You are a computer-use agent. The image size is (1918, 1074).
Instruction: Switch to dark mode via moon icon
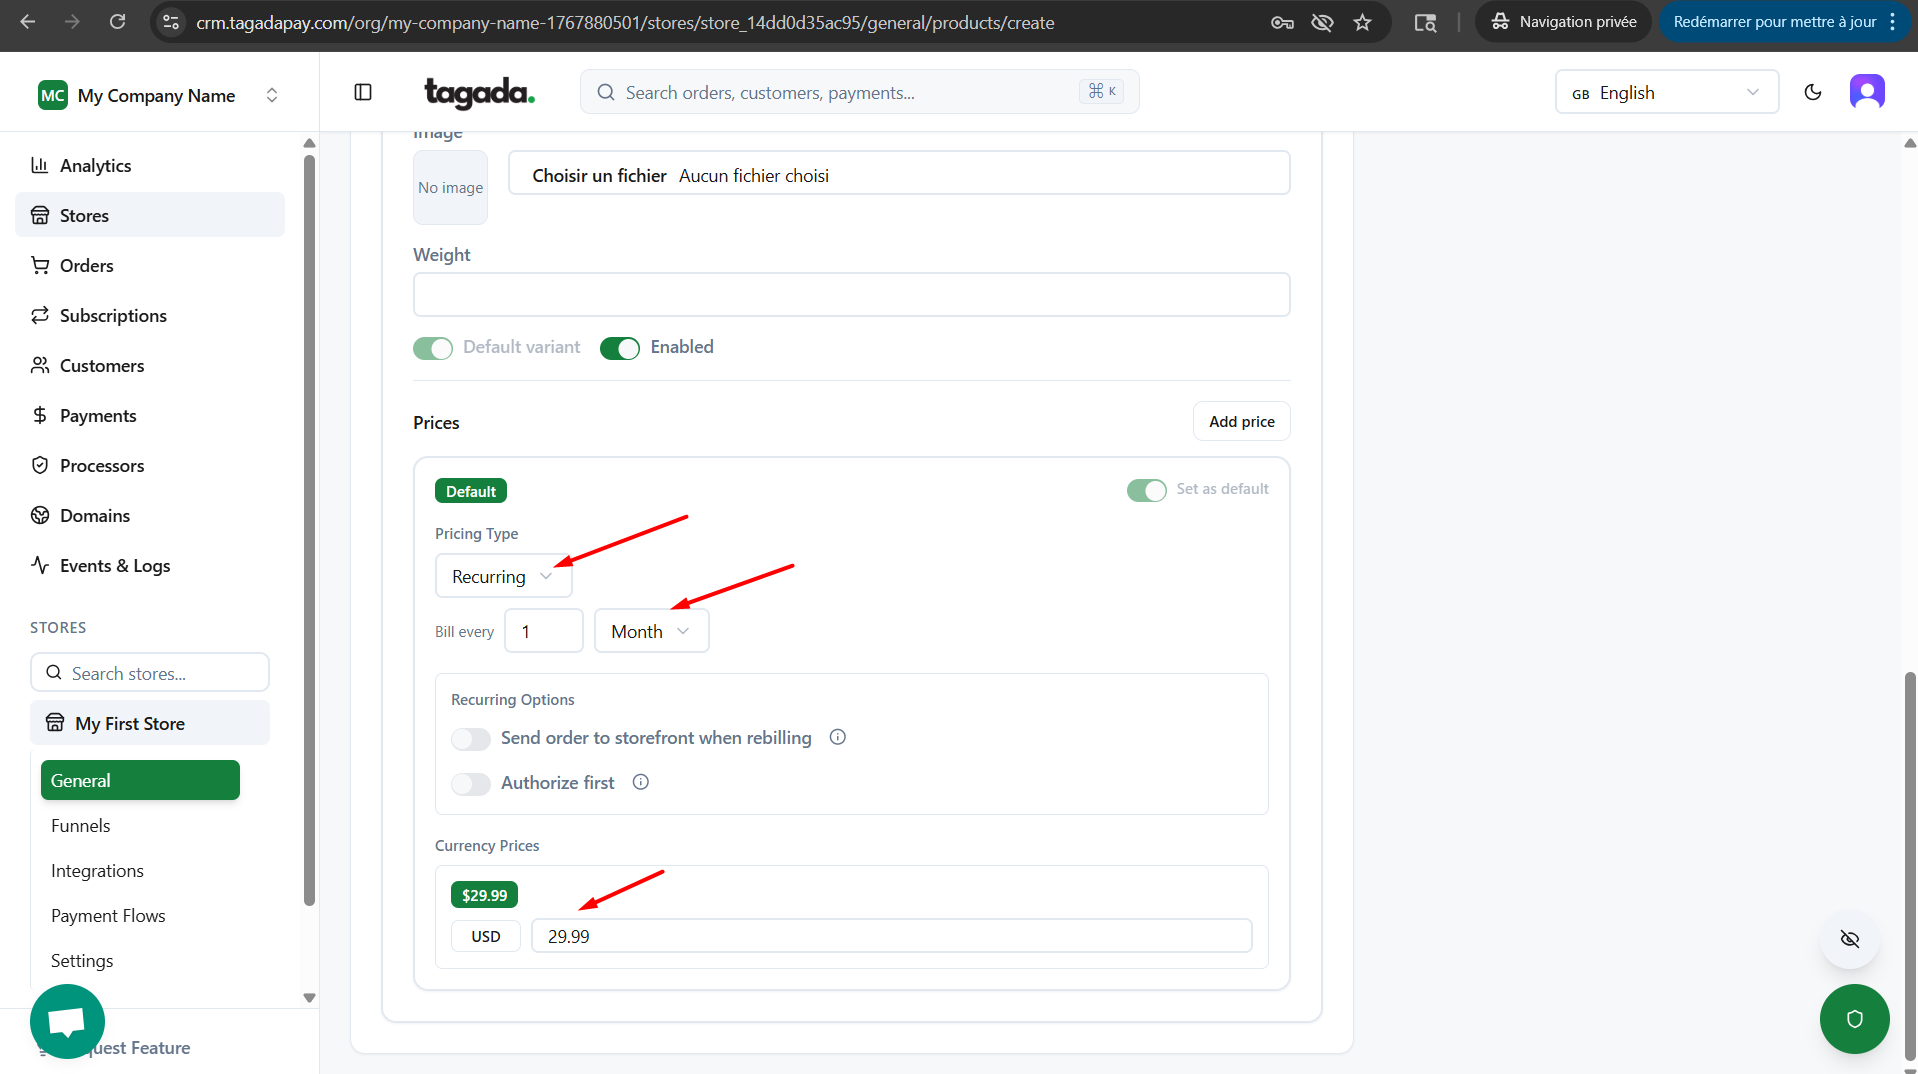1812,92
